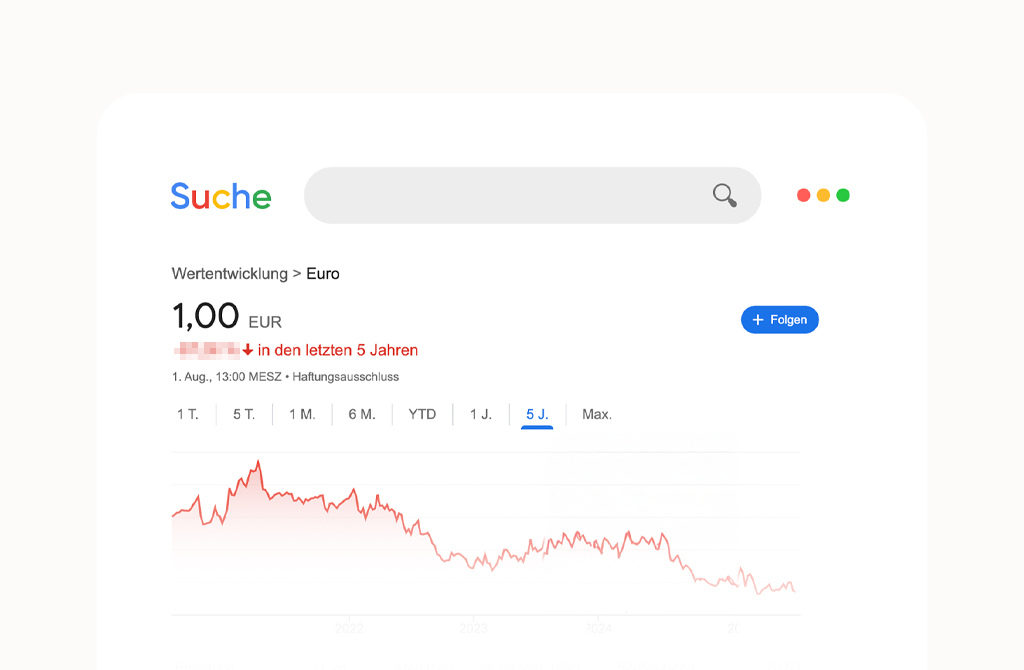Click the Suche logo

(221, 196)
